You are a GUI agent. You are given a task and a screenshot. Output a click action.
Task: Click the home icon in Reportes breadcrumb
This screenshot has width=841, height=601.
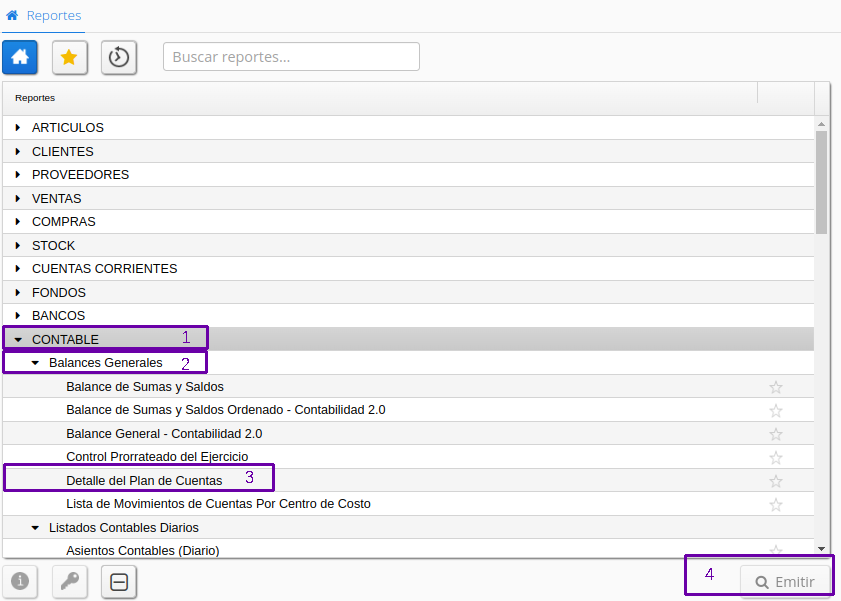pos(12,15)
